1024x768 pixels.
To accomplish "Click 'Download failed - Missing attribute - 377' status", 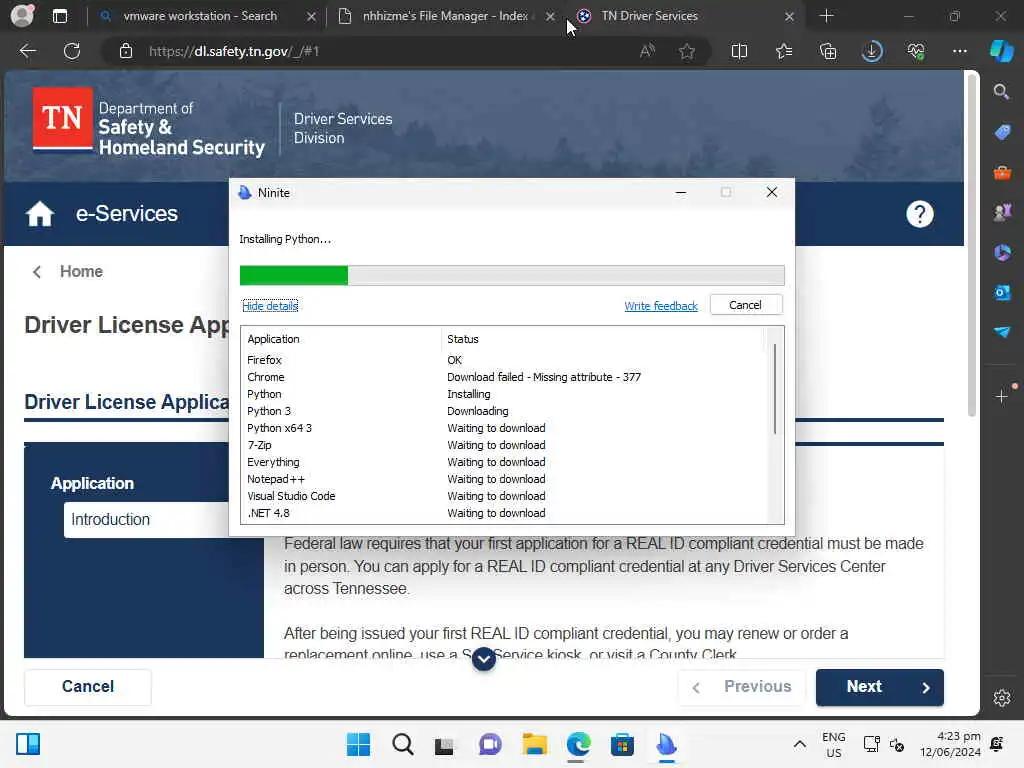I will pos(544,377).
